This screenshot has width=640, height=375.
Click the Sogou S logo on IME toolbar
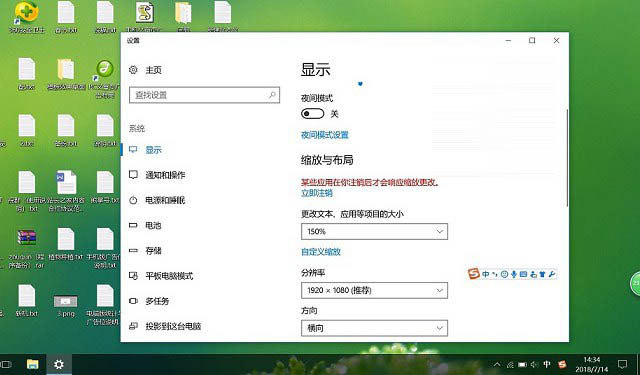pyautogui.click(x=473, y=273)
